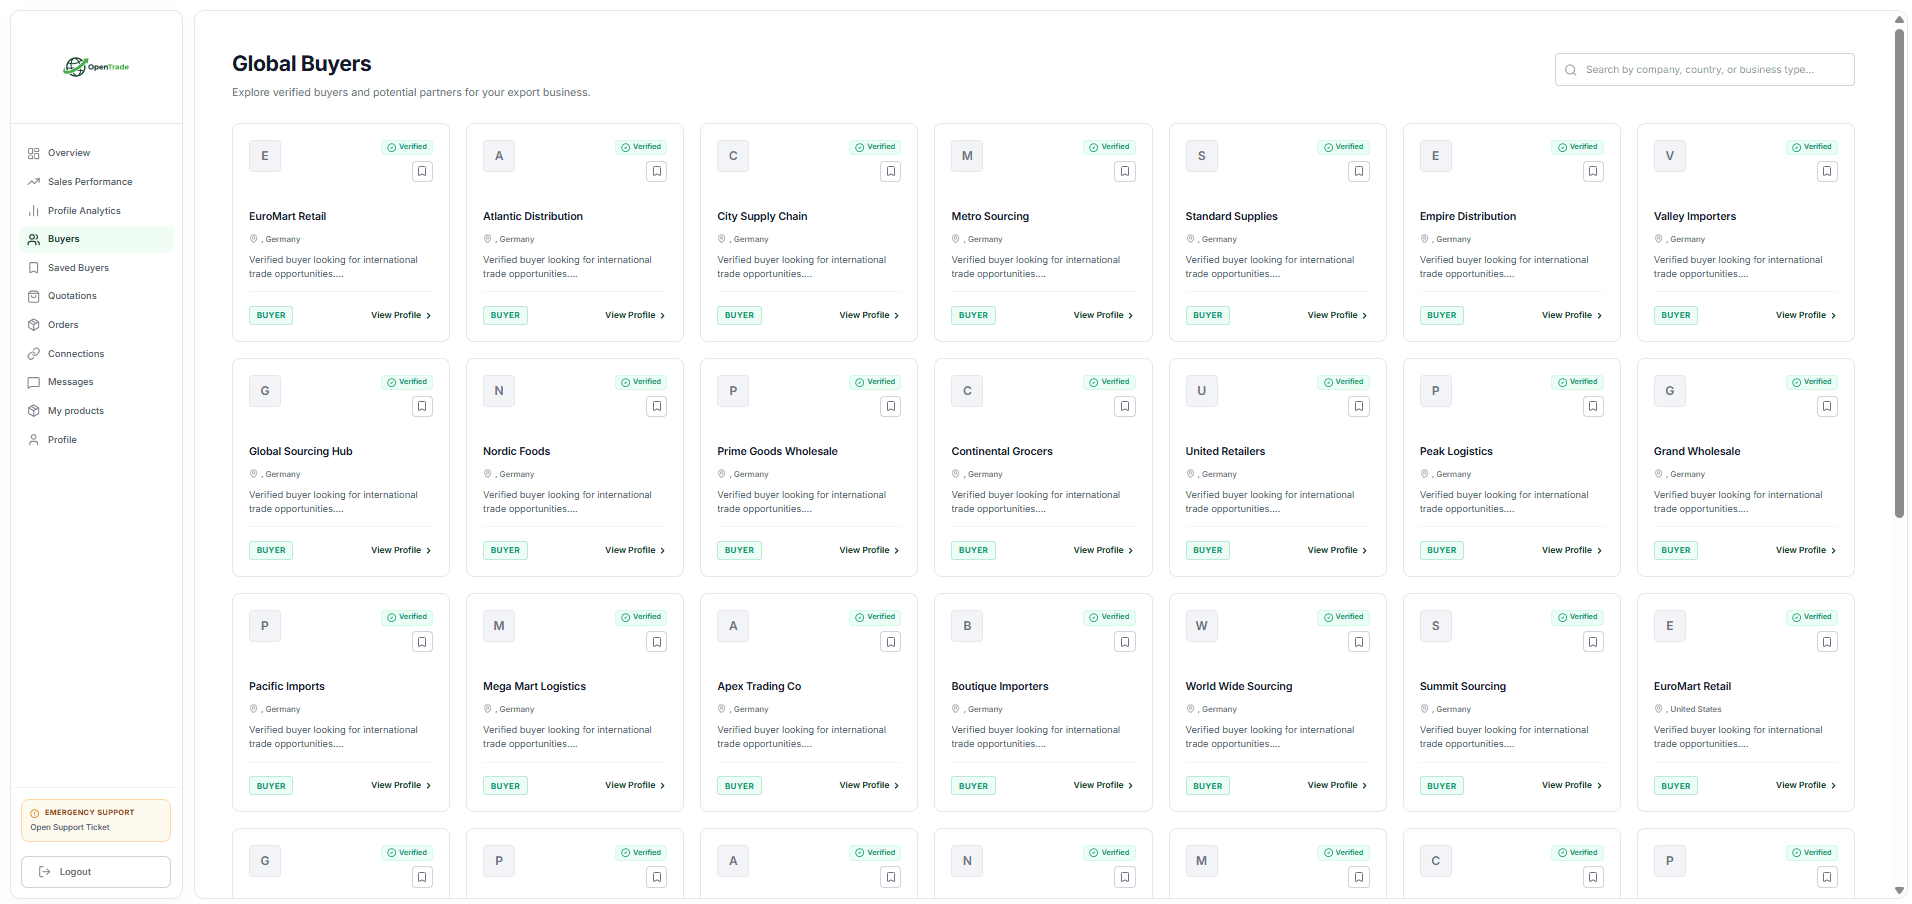Toggle bookmark on Global Sourcing Hub card
Screen dimensions: 1912x904
tap(422, 407)
